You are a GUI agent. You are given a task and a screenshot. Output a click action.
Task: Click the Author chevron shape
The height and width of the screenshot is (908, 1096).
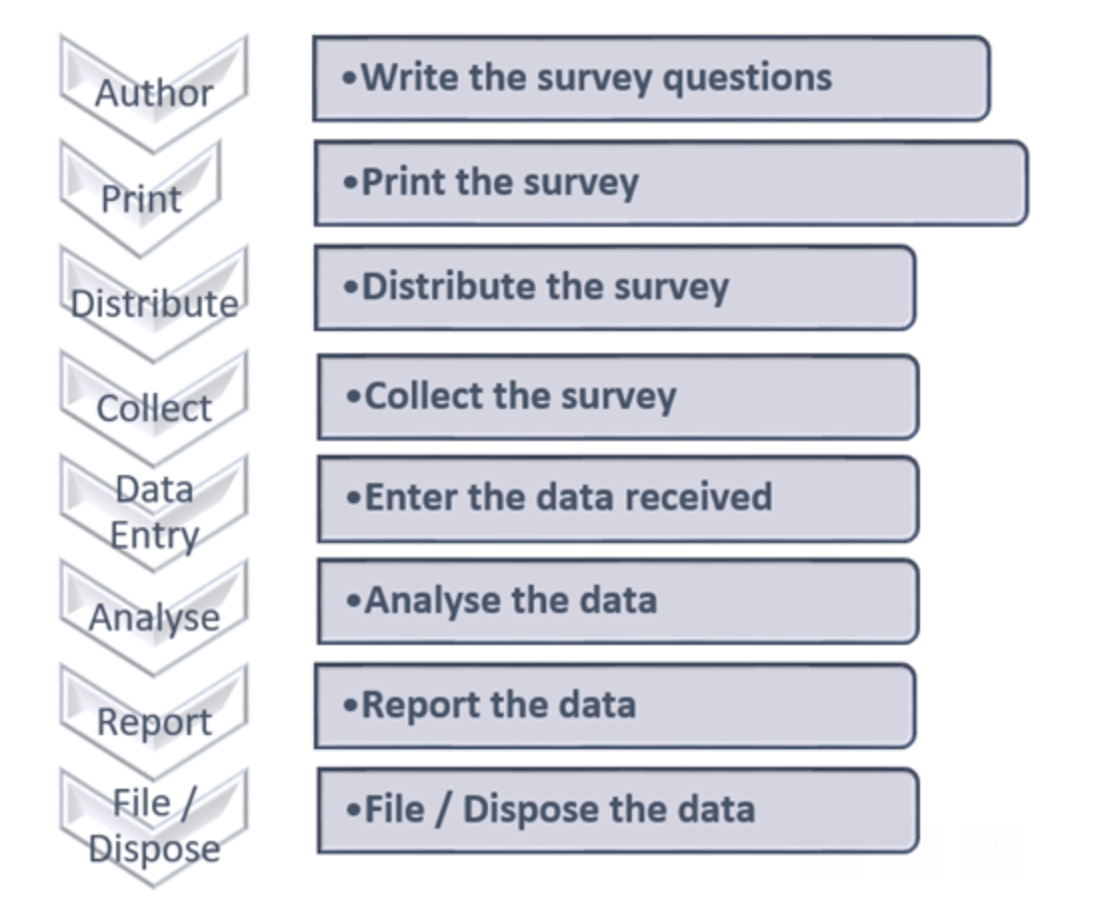(x=154, y=94)
